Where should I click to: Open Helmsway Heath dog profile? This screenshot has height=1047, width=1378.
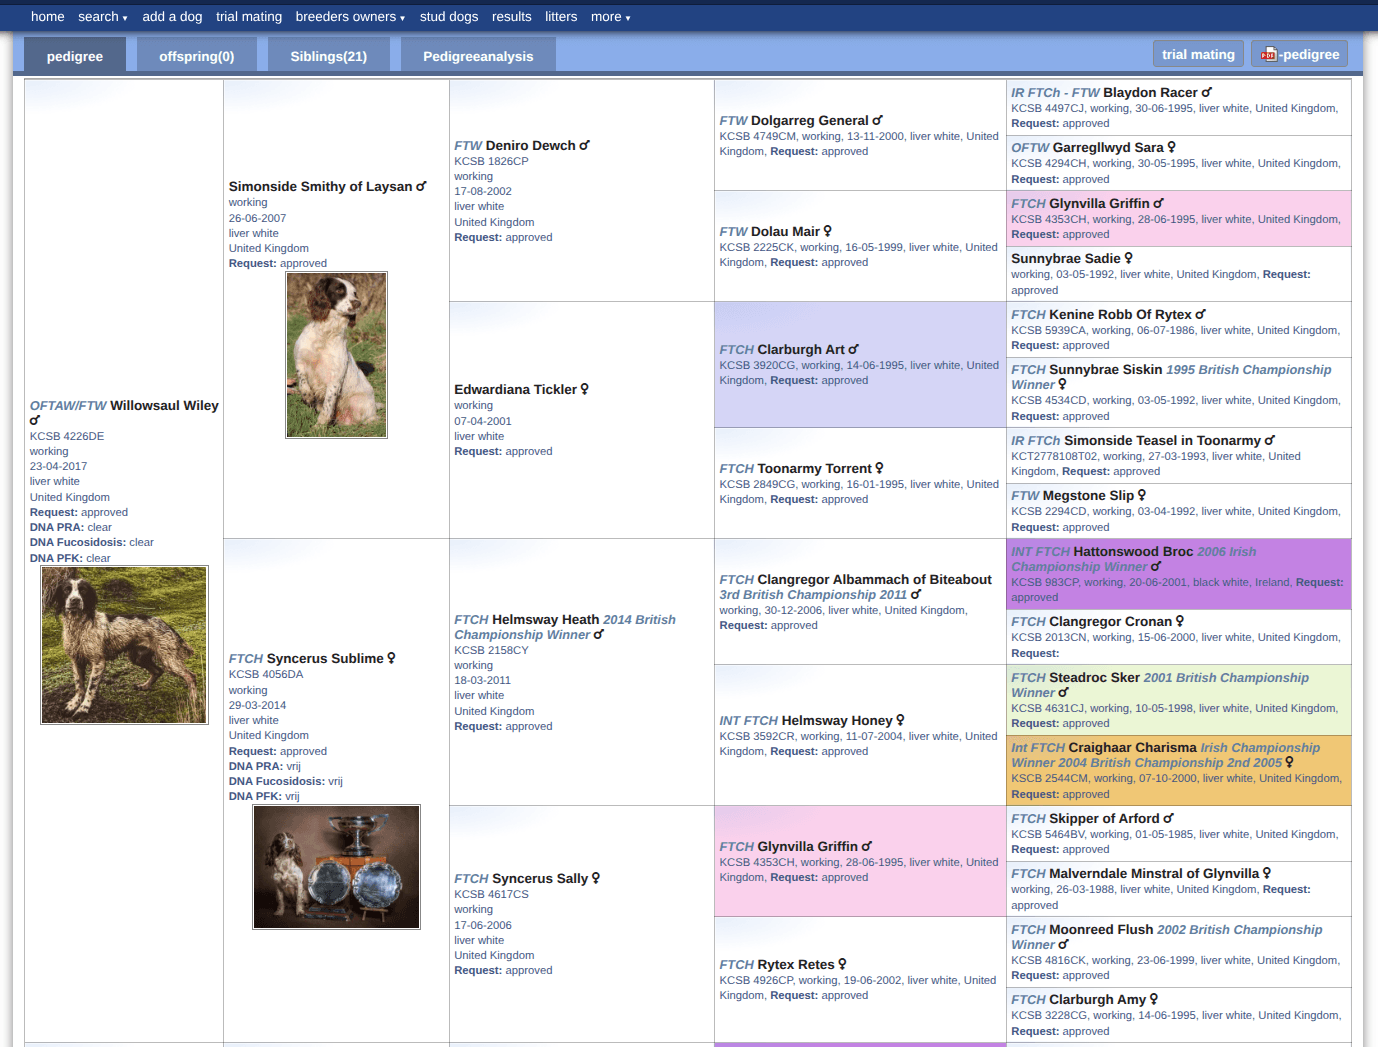tap(546, 619)
